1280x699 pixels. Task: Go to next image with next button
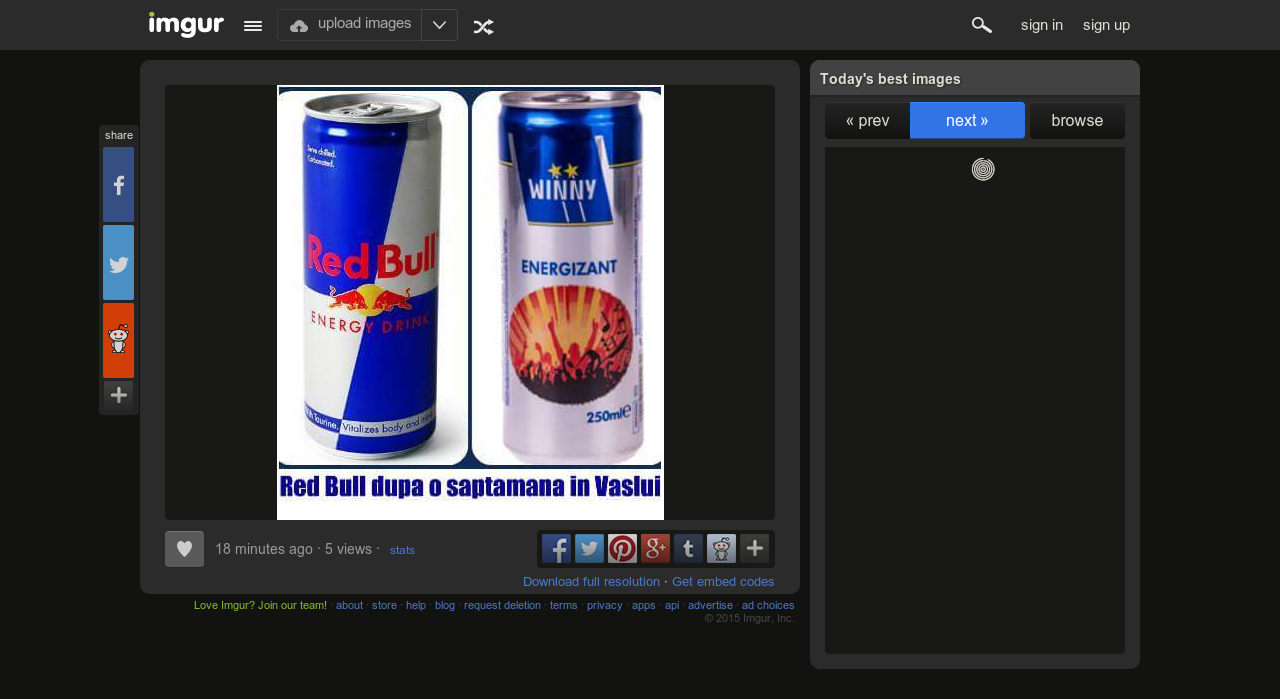(x=967, y=121)
